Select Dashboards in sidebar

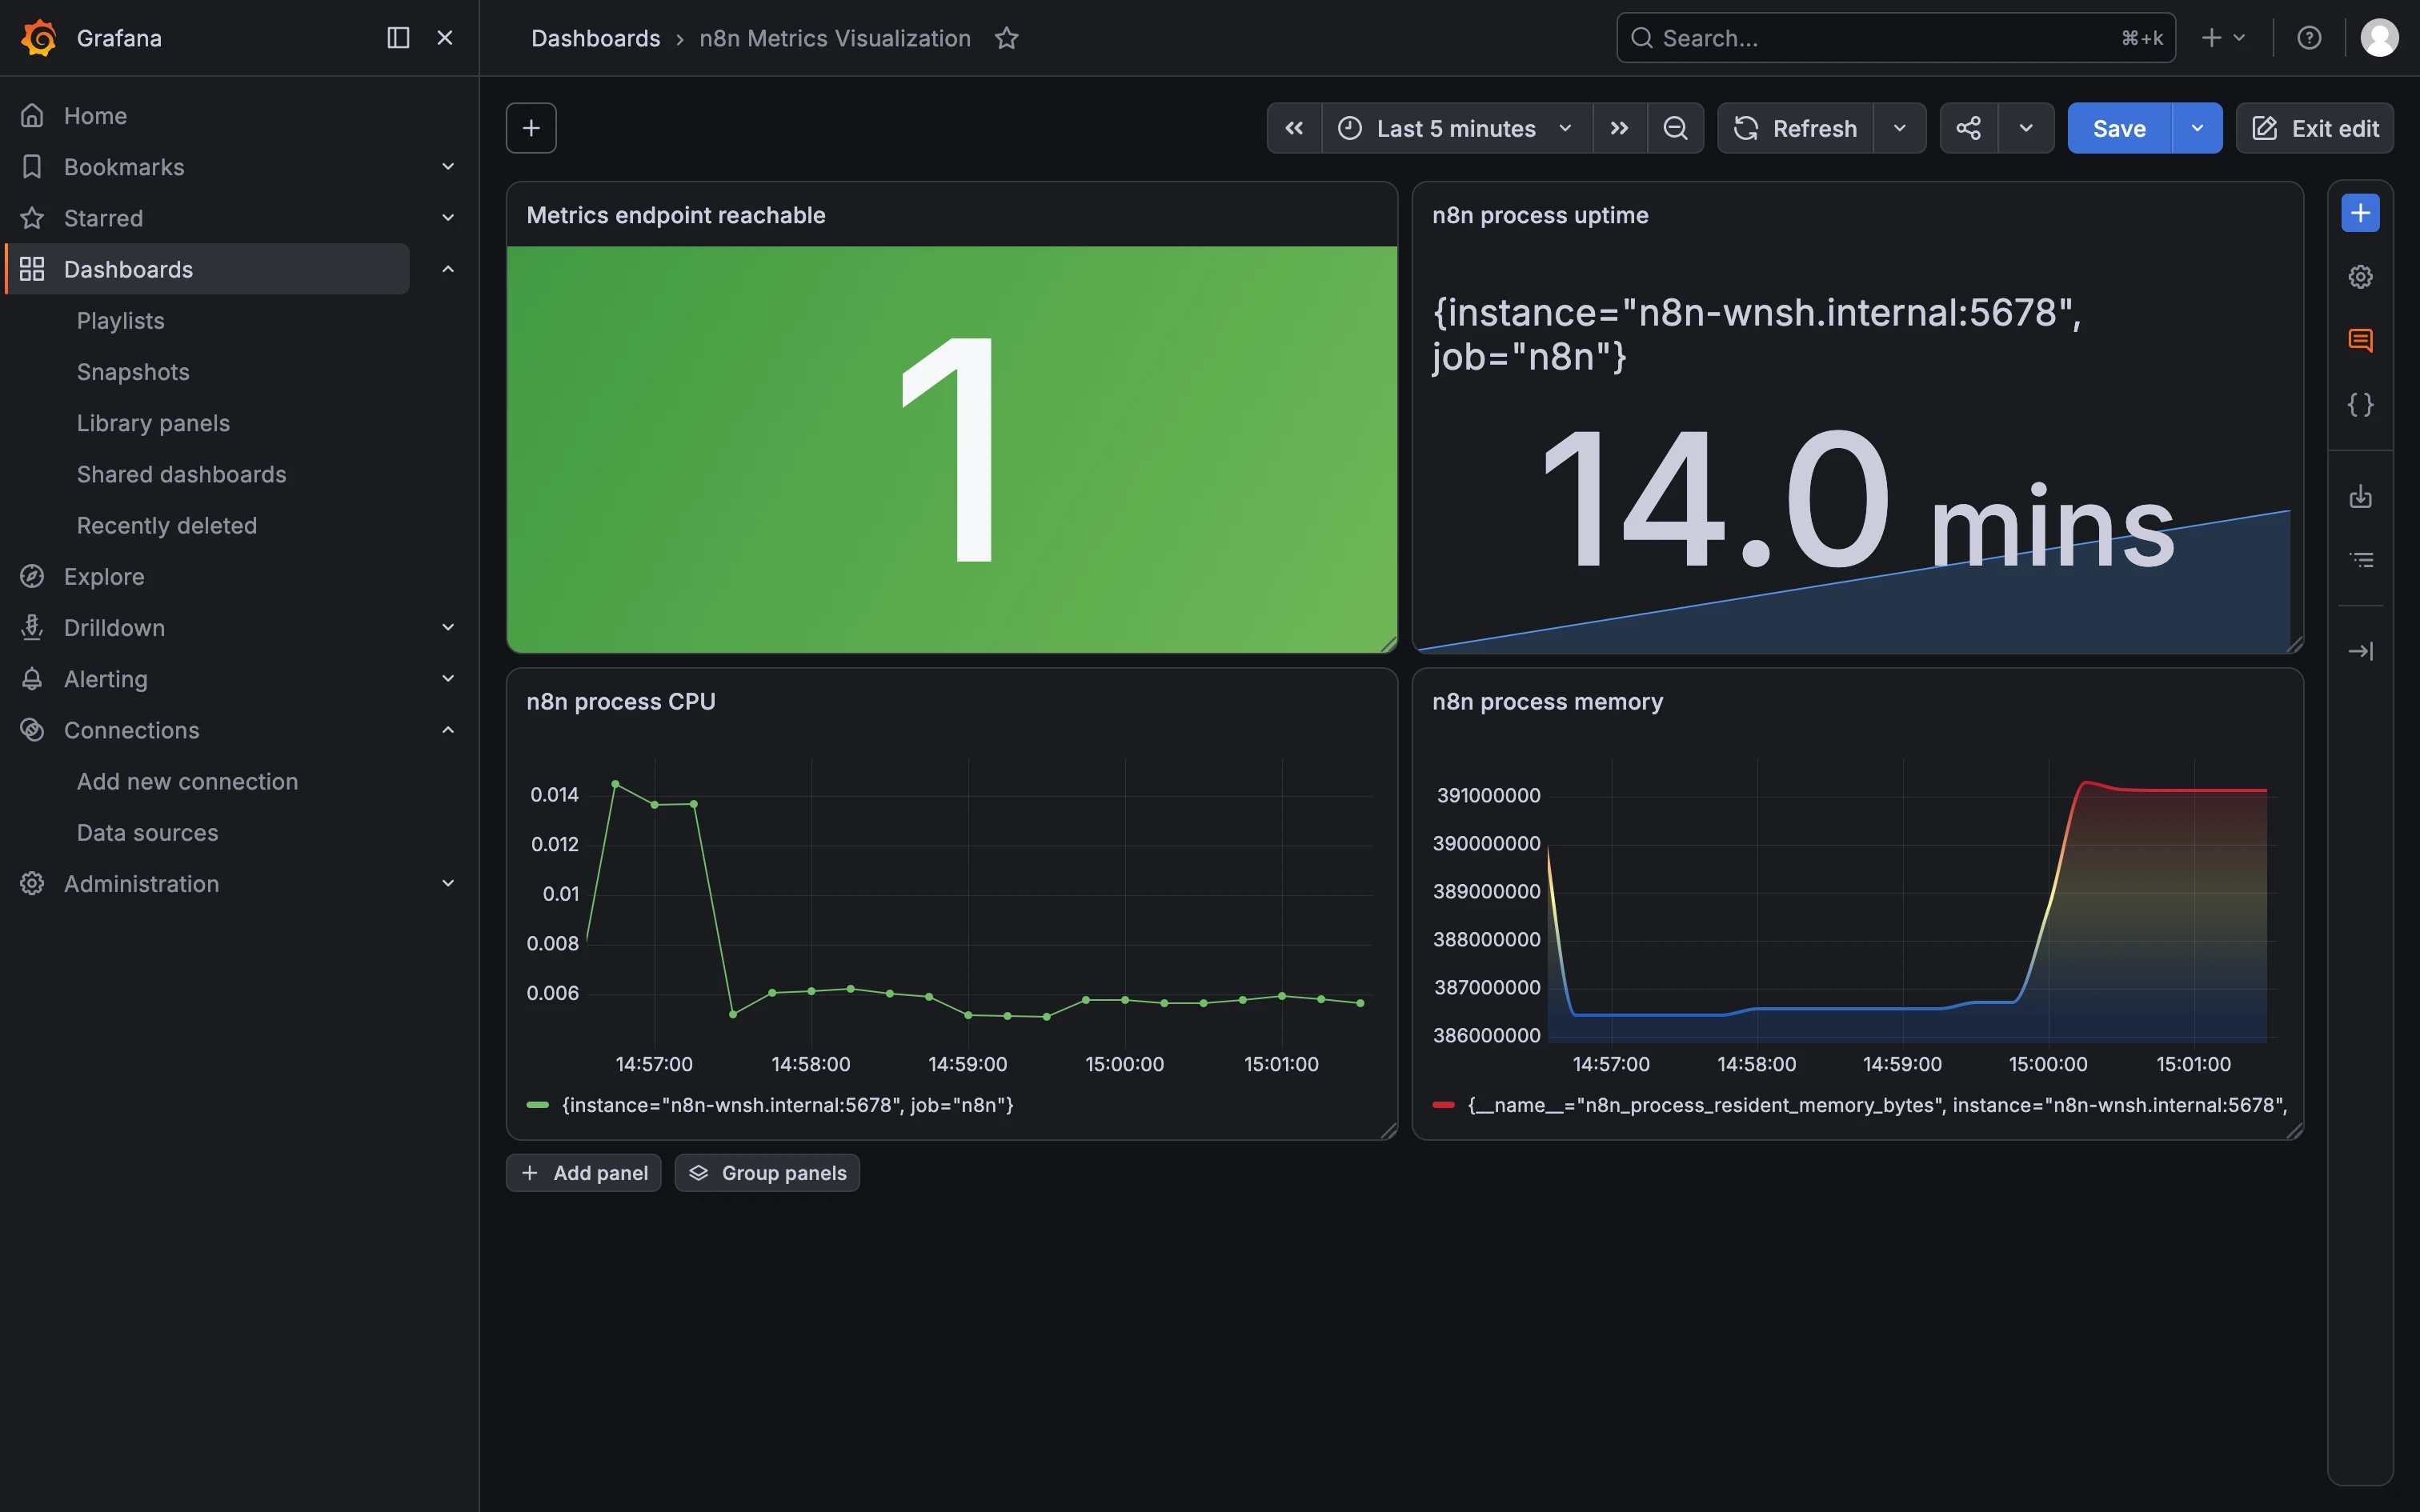207,269
